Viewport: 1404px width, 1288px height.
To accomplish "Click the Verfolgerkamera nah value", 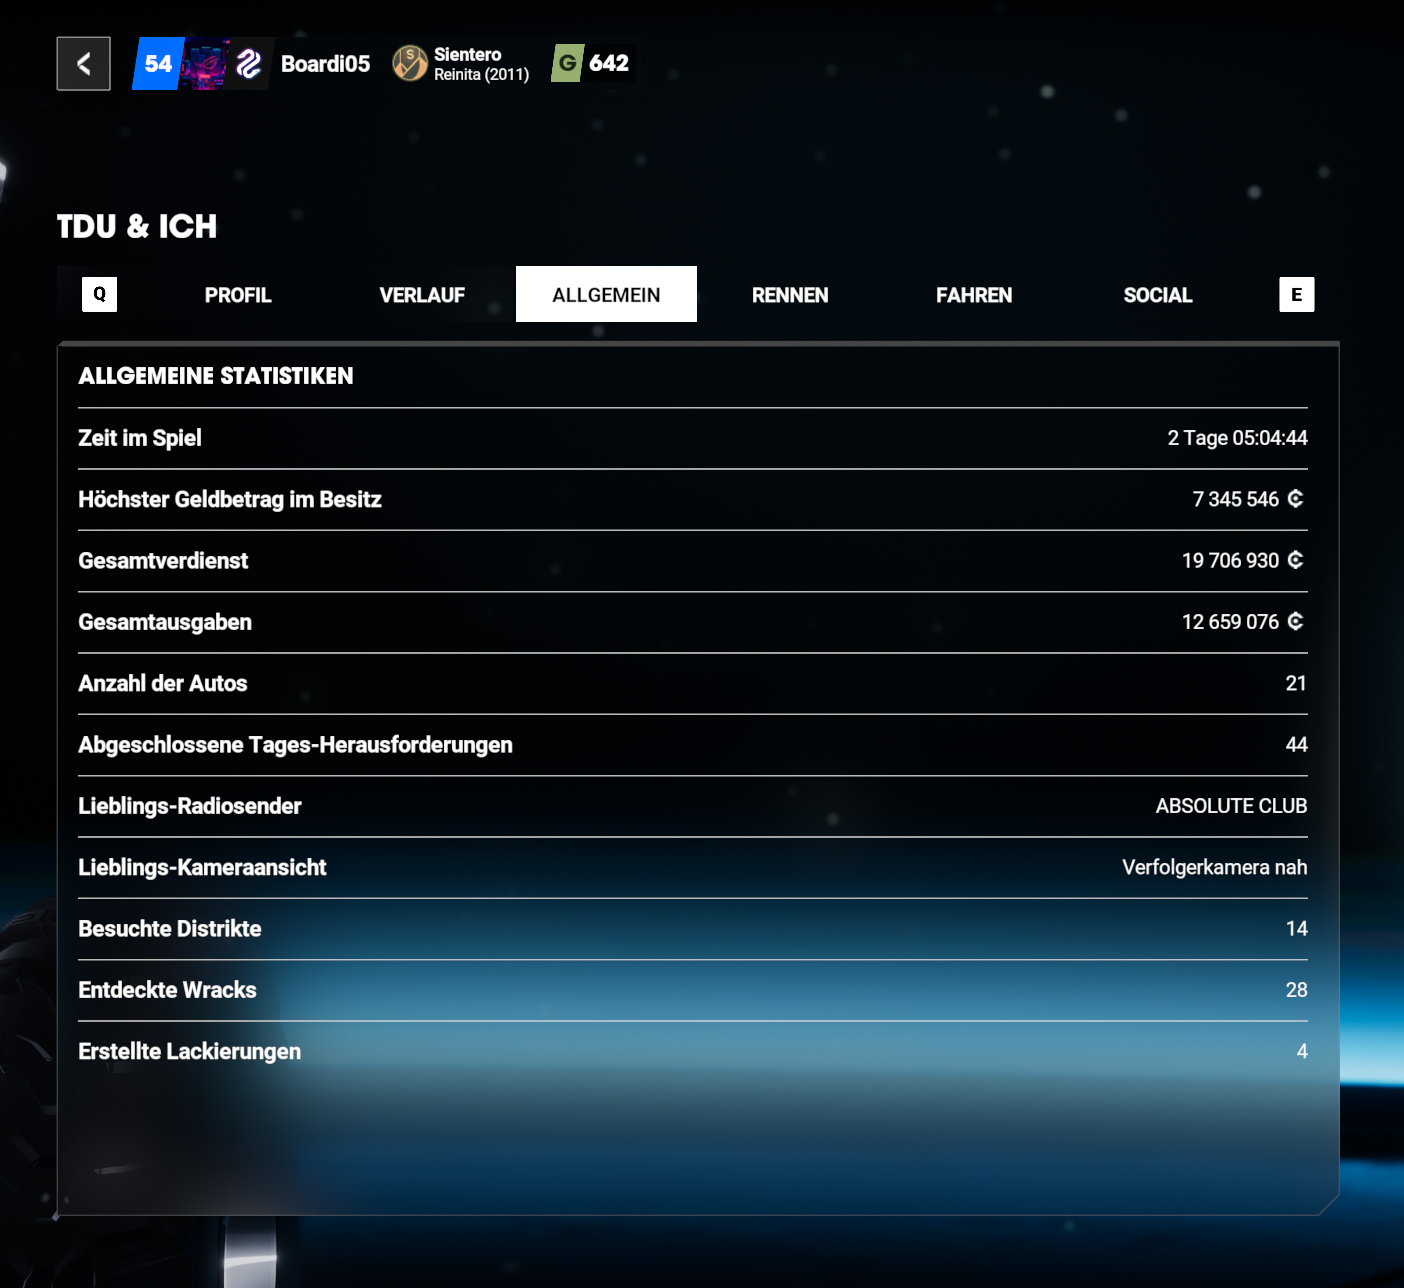I will [1214, 867].
